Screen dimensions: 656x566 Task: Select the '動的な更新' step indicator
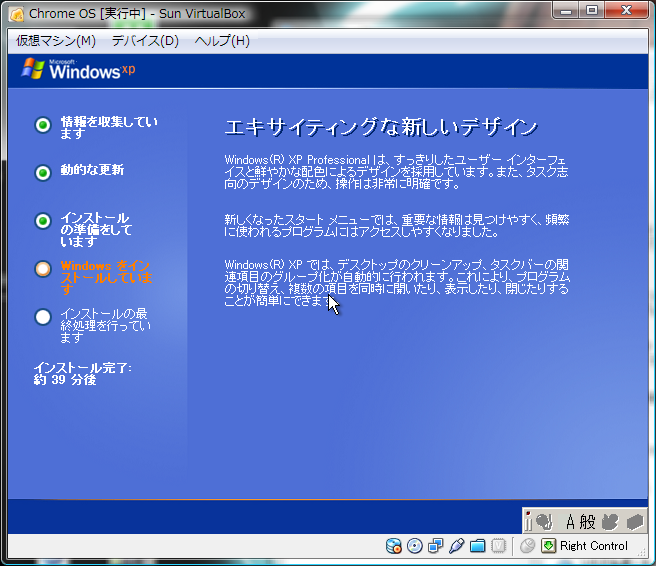coord(43,172)
